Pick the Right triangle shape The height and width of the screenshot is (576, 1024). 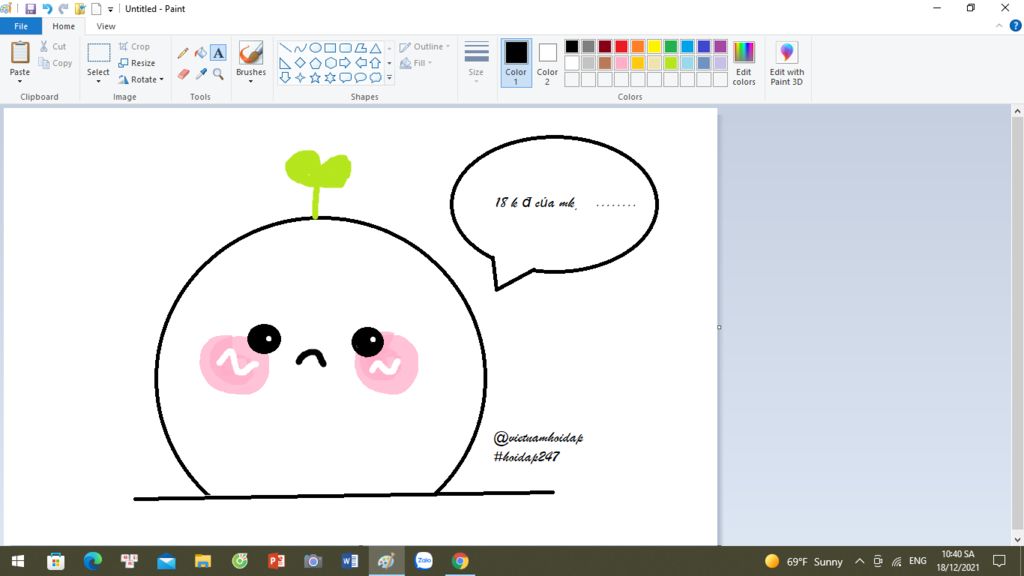(285, 63)
